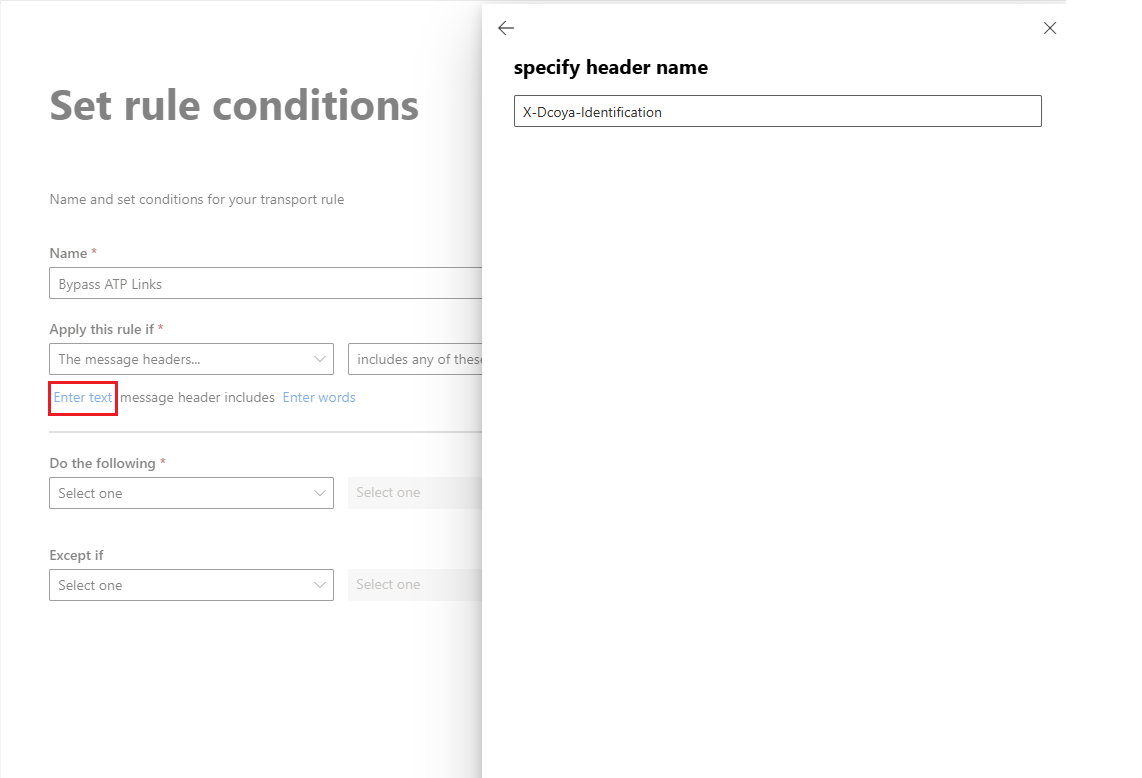Expand 'The message headers...' condition dropdown
This screenshot has width=1142, height=778.
(192, 359)
